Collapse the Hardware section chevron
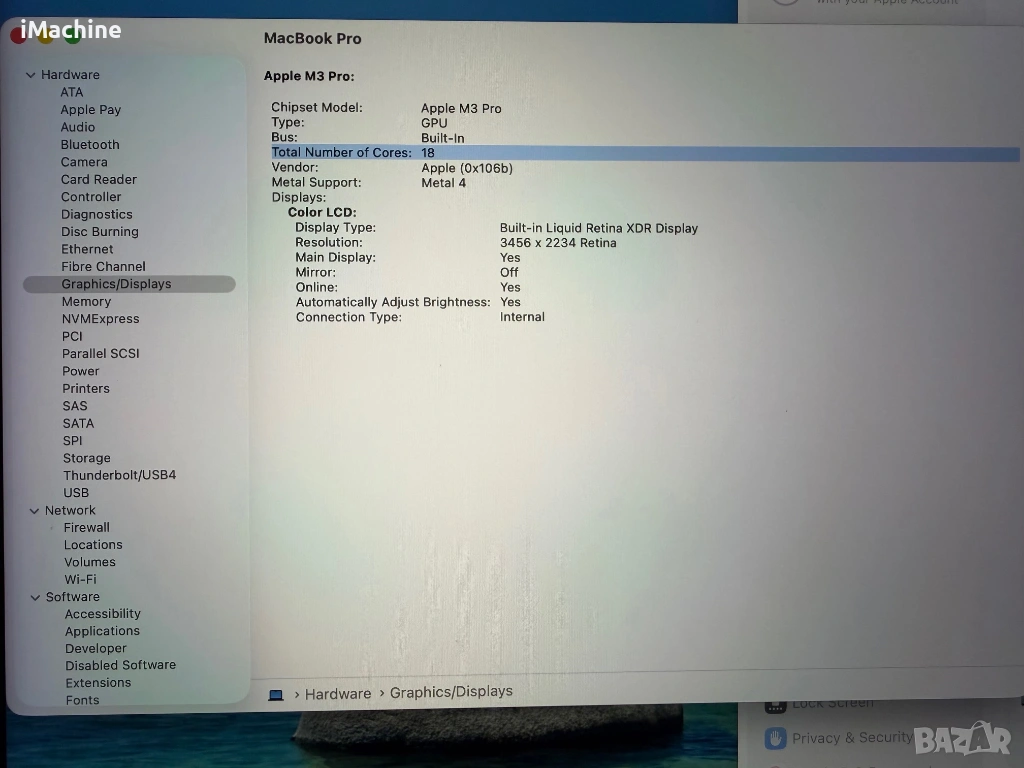1024x768 pixels. click(x=31, y=75)
